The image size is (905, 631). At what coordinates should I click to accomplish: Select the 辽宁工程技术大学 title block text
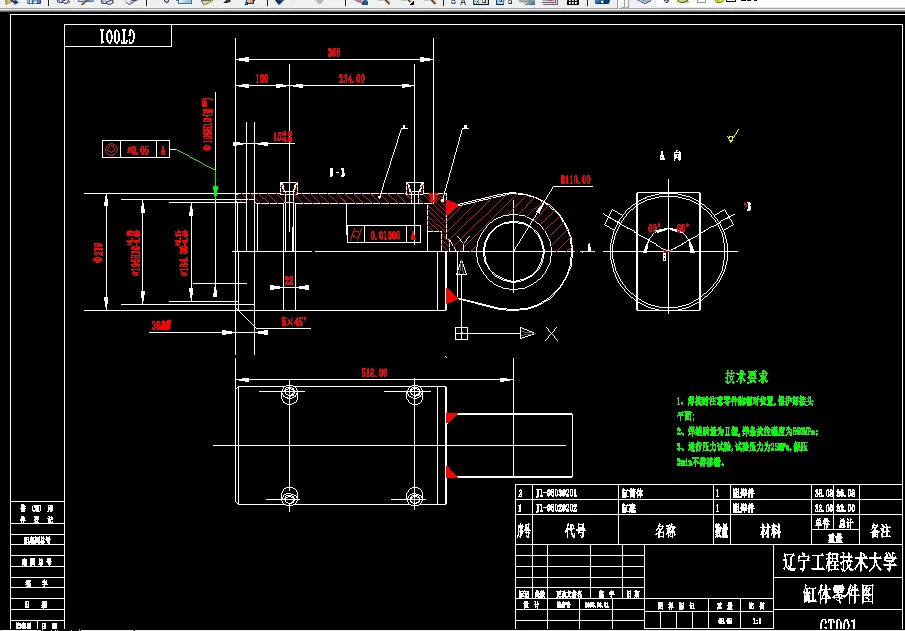tap(839, 561)
